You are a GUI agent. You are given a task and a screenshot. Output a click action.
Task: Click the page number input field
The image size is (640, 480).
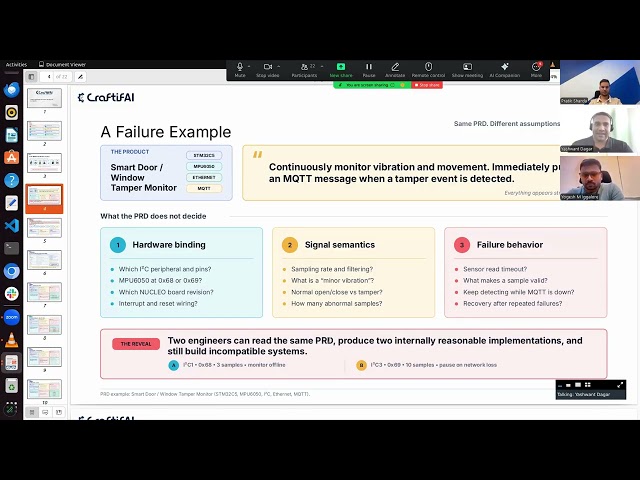point(47,76)
